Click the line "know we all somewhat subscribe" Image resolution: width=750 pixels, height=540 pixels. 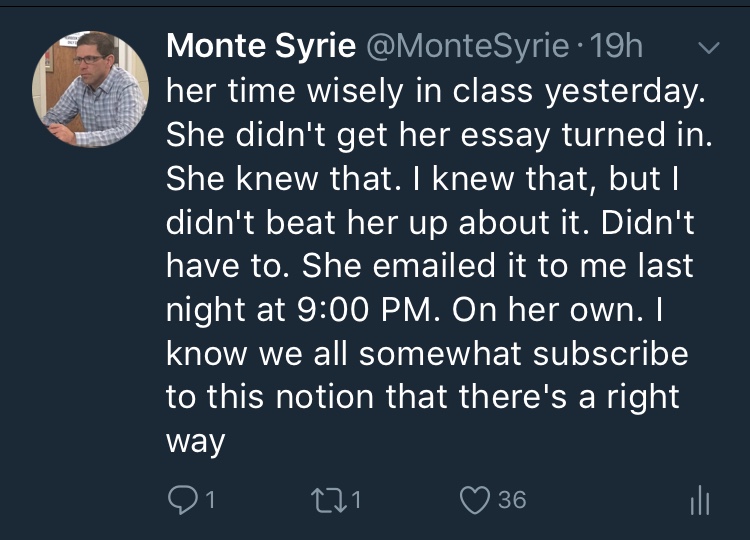click(426, 354)
